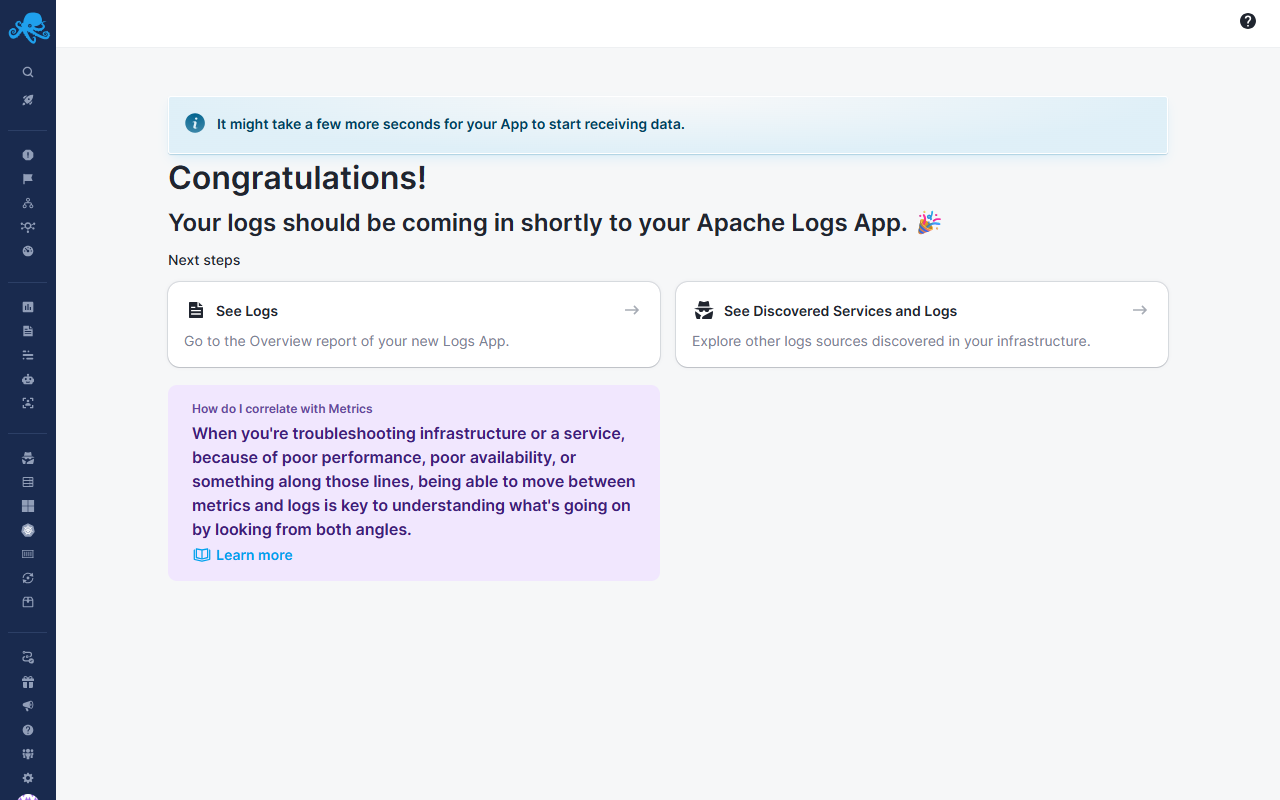This screenshot has height=800, width=1280.
Task: Open the infrastructure hierarchy icon
Action: point(28,202)
